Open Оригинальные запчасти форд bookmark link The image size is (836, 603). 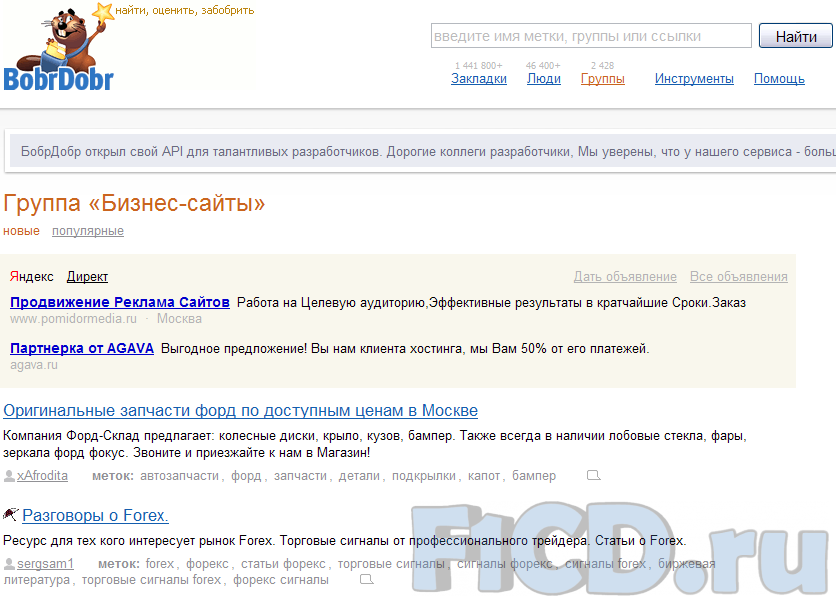240,411
